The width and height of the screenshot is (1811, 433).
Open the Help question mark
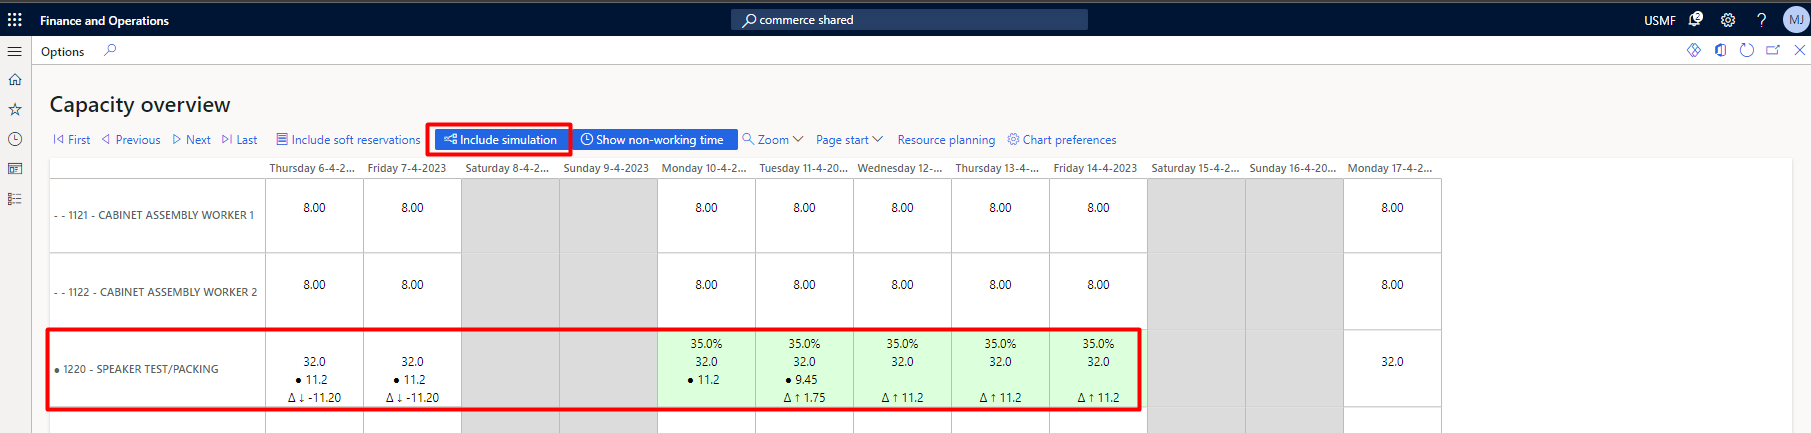(1762, 20)
